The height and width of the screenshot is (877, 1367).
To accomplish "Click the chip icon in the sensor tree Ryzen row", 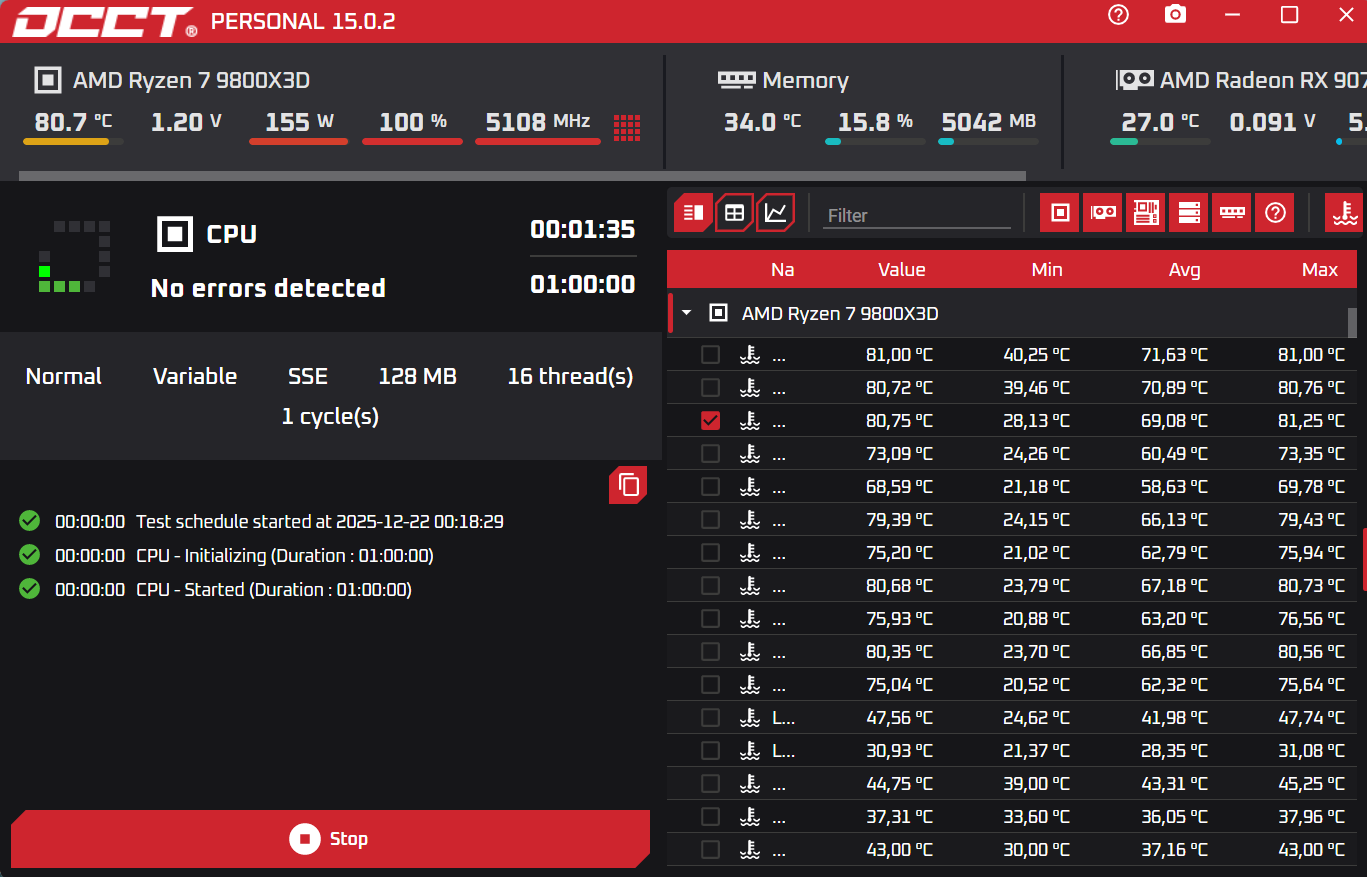I will pyautogui.click(x=718, y=313).
